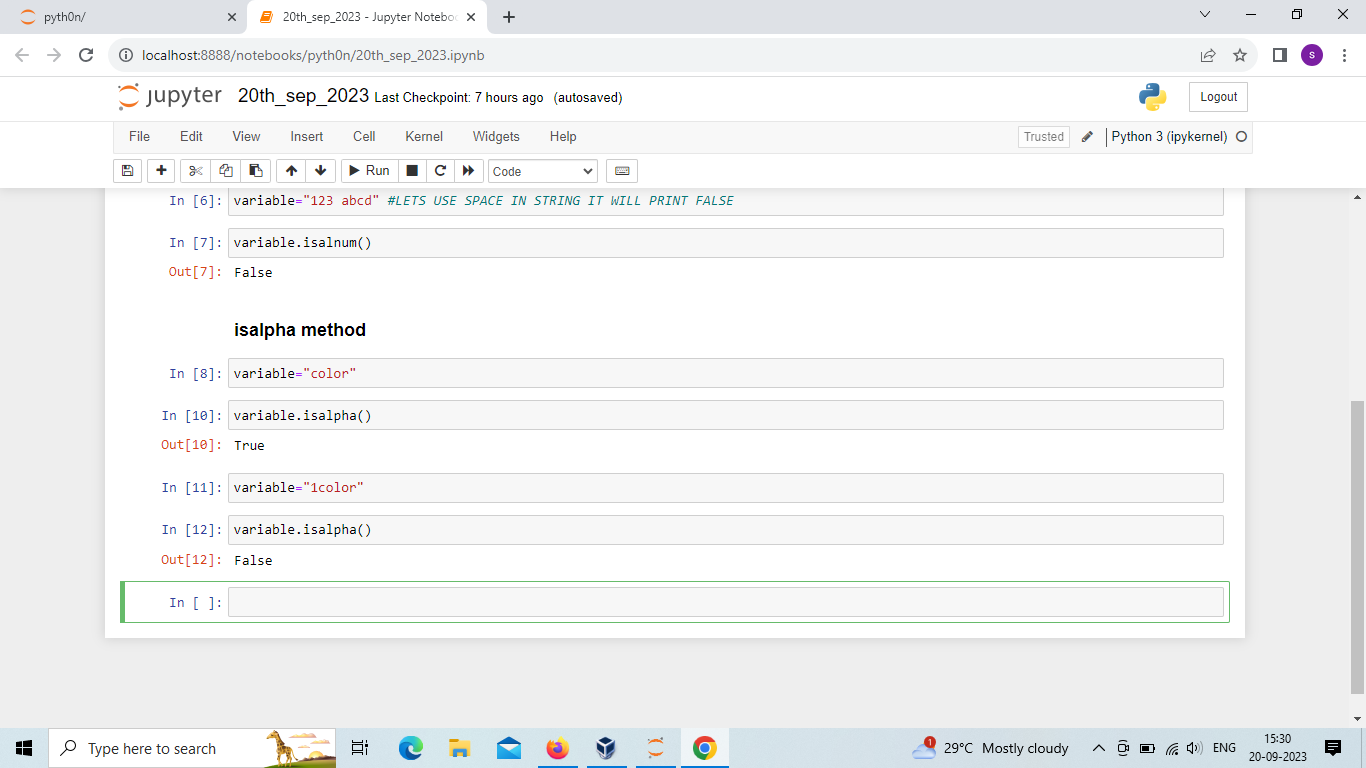This screenshot has width=1366, height=768.
Task: Click the Logout button
Action: (x=1217, y=96)
